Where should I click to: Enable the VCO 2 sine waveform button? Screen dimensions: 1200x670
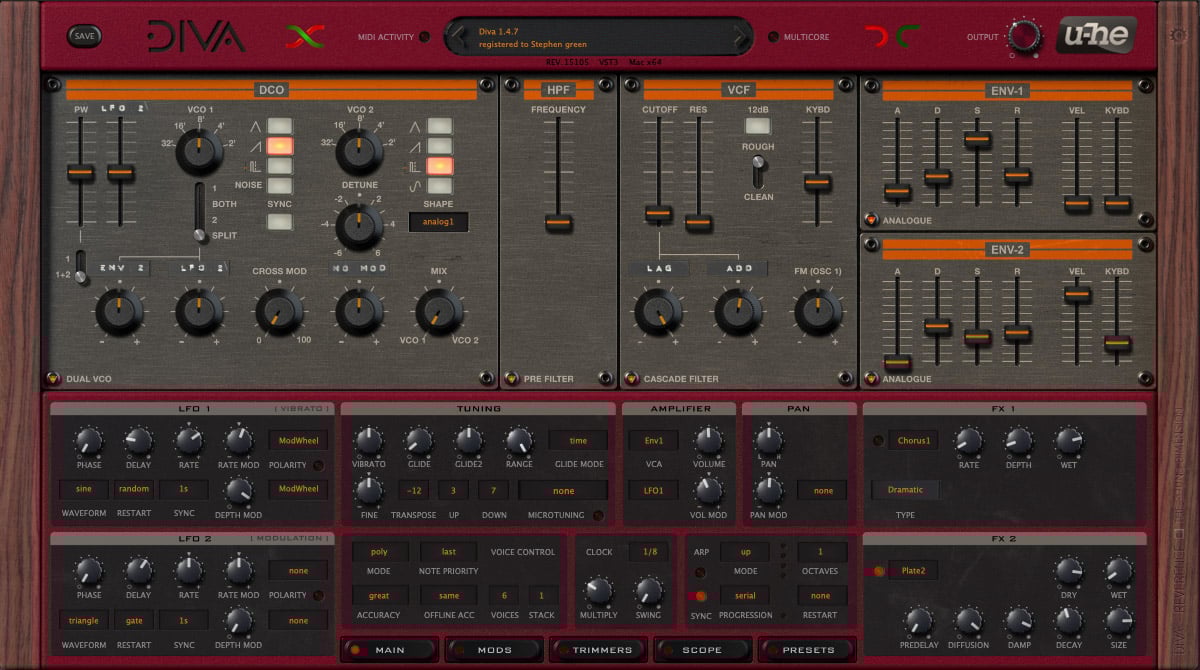pos(439,185)
